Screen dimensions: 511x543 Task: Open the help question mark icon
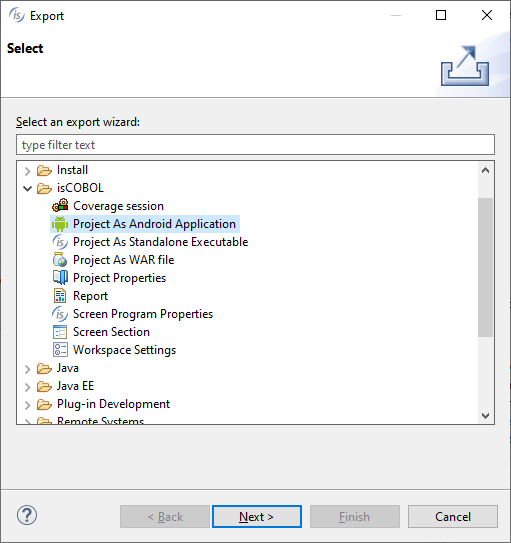tap(27, 515)
